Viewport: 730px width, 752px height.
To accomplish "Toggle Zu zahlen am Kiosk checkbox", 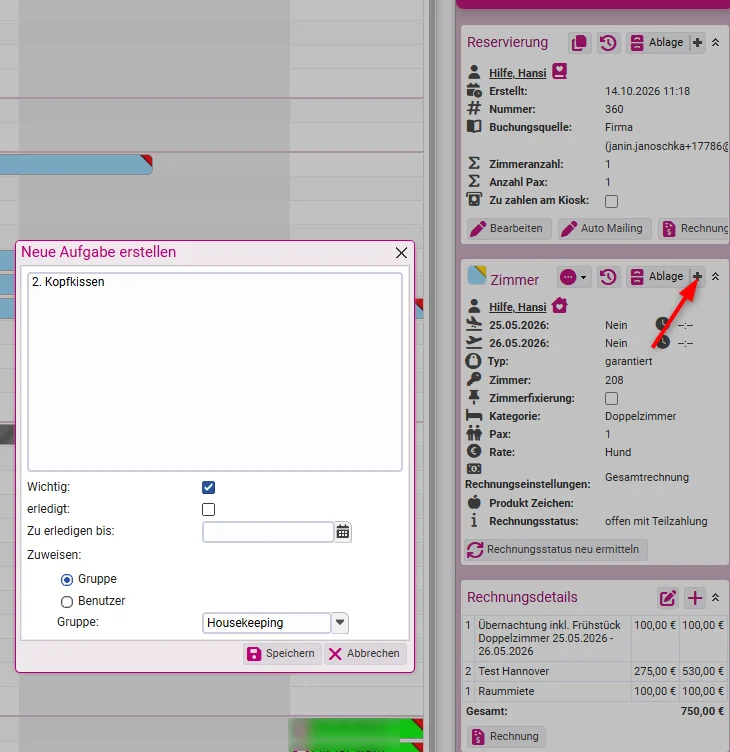I will pyautogui.click(x=611, y=201).
